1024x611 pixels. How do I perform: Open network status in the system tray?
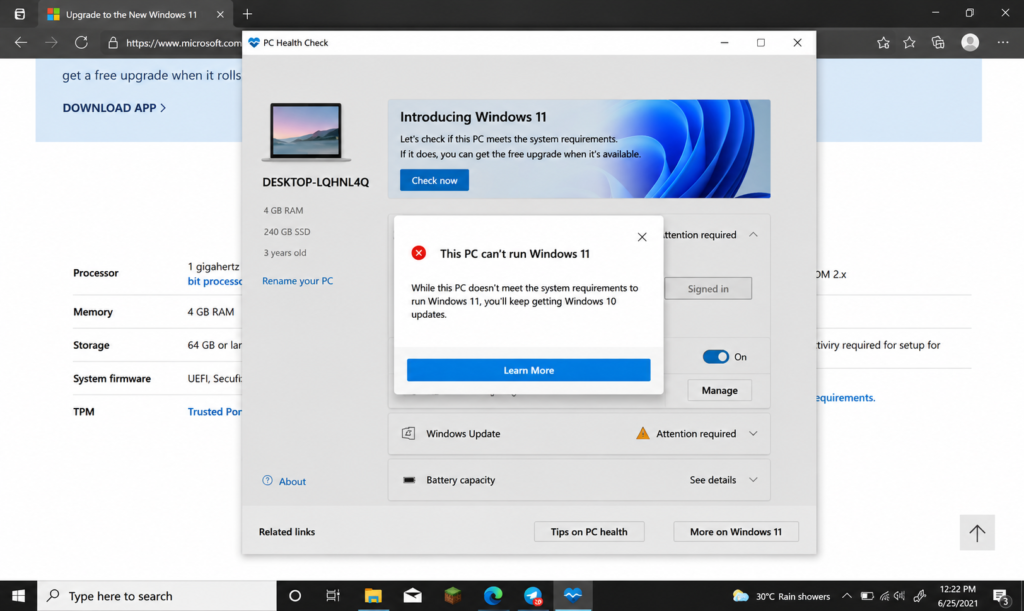click(884, 596)
